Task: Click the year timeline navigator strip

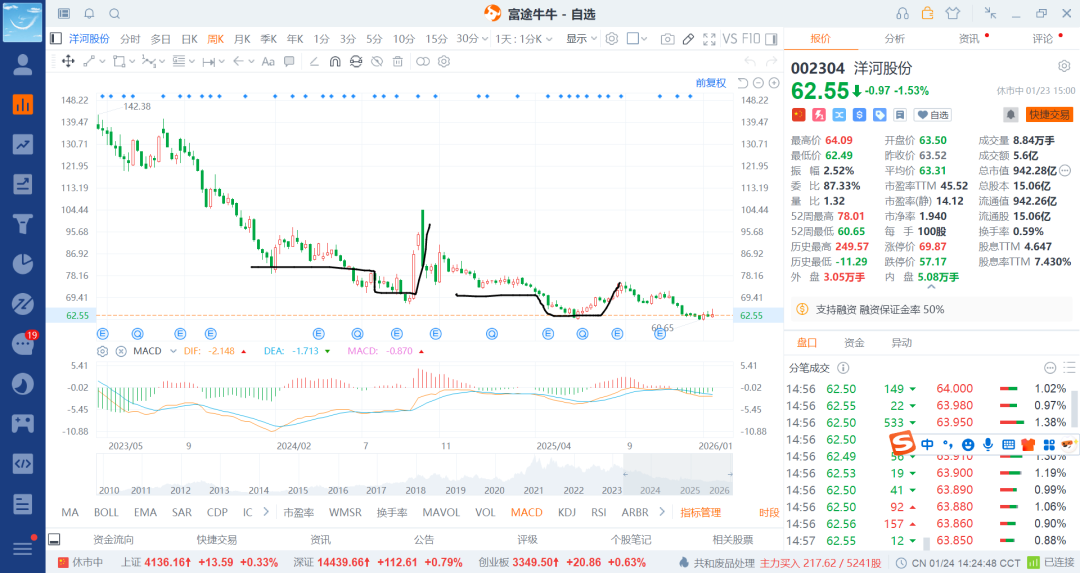Action: [x=415, y=477]
